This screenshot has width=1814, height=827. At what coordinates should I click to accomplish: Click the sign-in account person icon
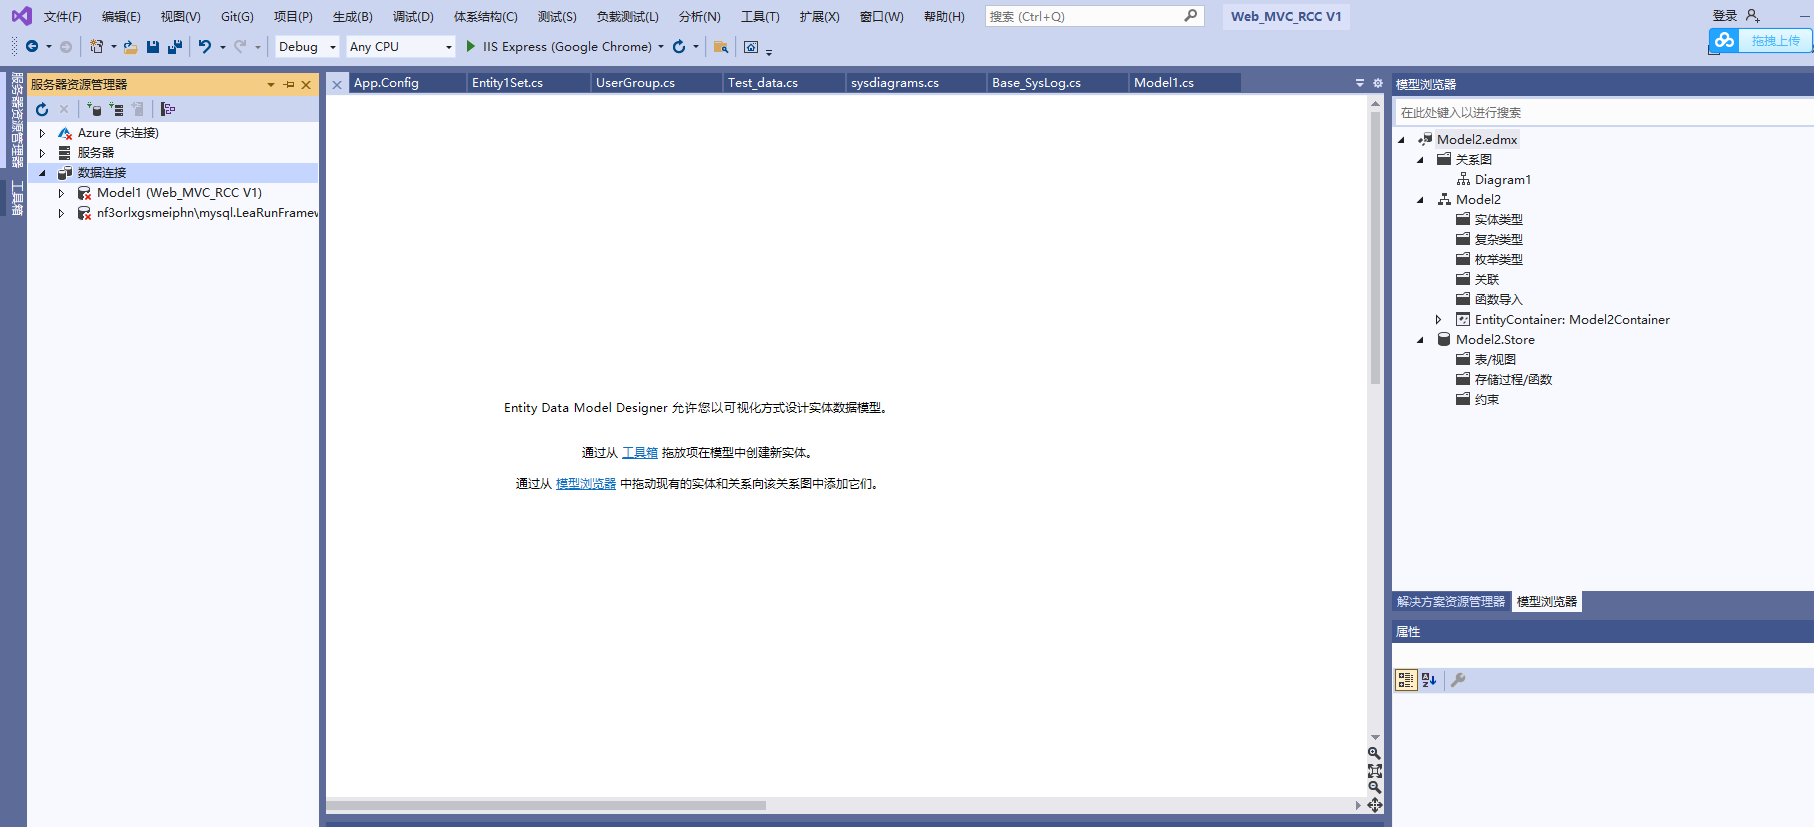click(1752, 16)
